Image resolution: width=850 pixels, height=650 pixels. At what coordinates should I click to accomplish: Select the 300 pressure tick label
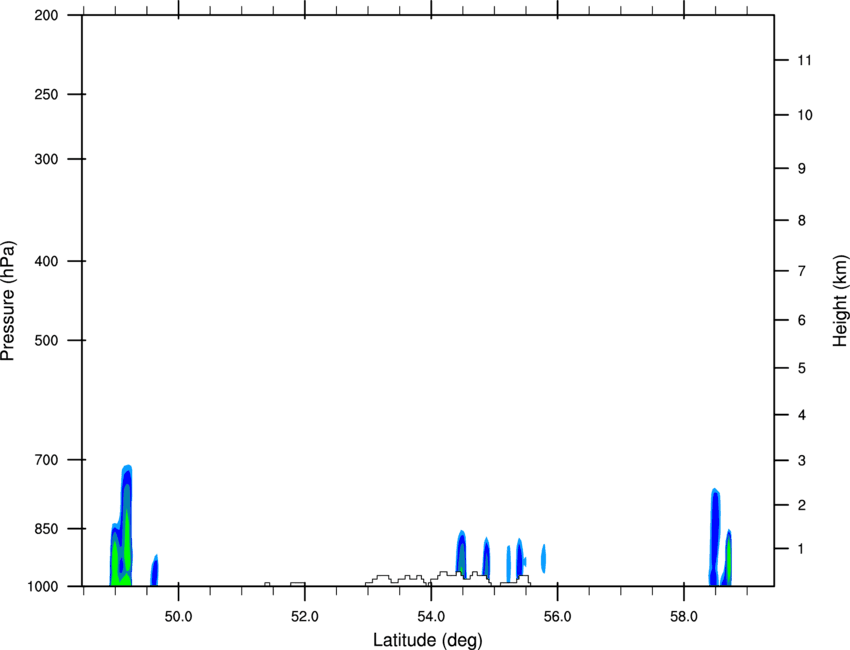[46, 159]
